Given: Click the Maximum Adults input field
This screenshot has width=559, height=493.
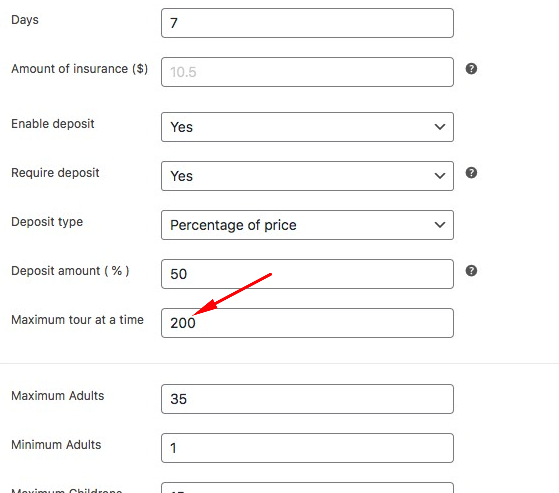Looking at the screenshot, I should coord(307,399).
